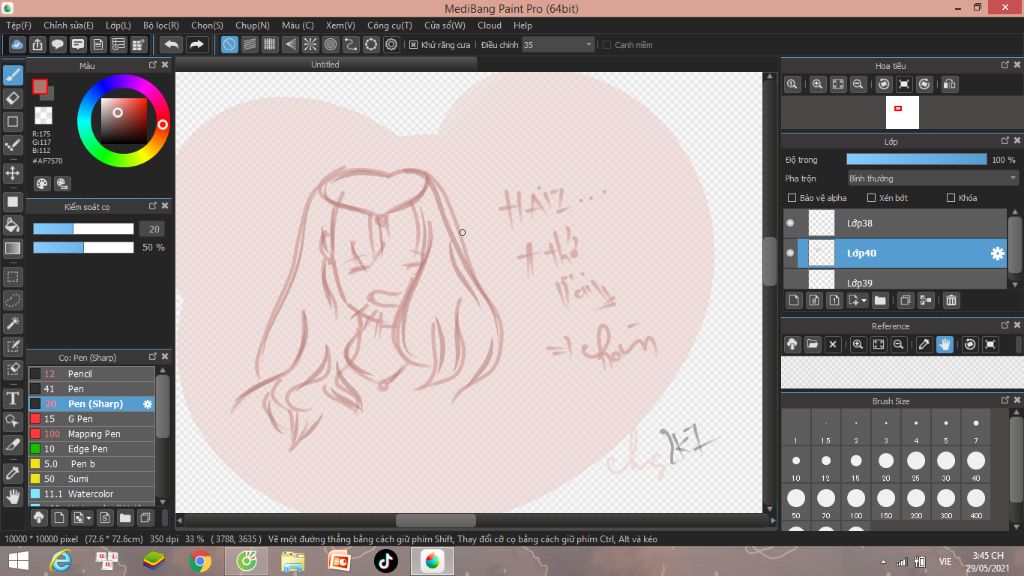The width and height of the screenshot is (1024, 576).
Task: Open the Điều chỉnh correction dropdown
Action: click(558, 44)
